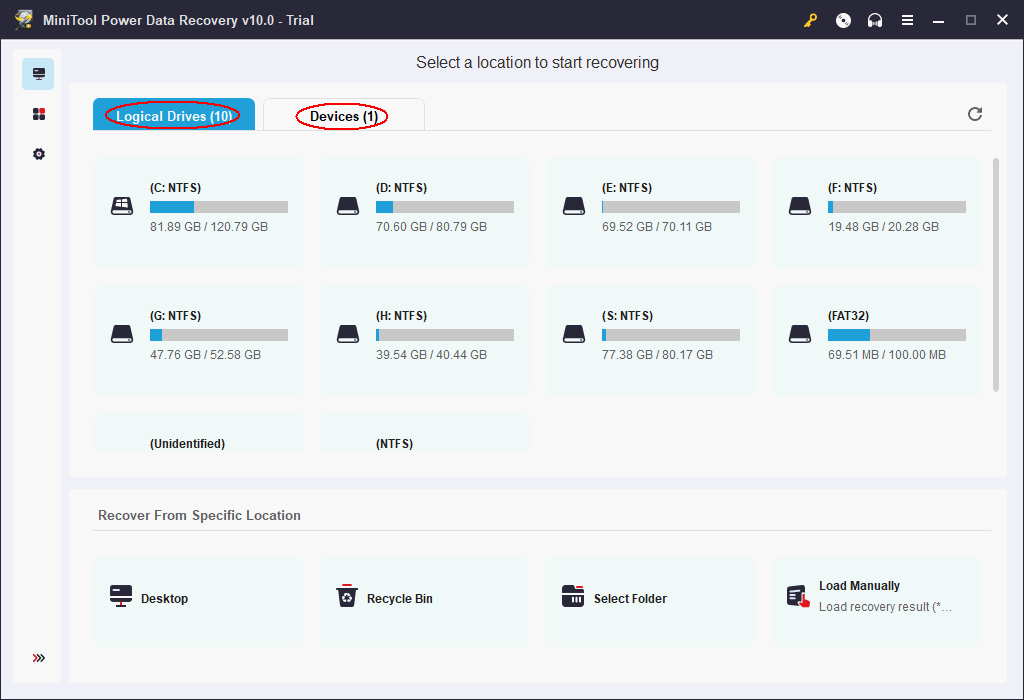1024x700 pixels.
Task: Refresh the drive list
Action: (x=975, y=114)
